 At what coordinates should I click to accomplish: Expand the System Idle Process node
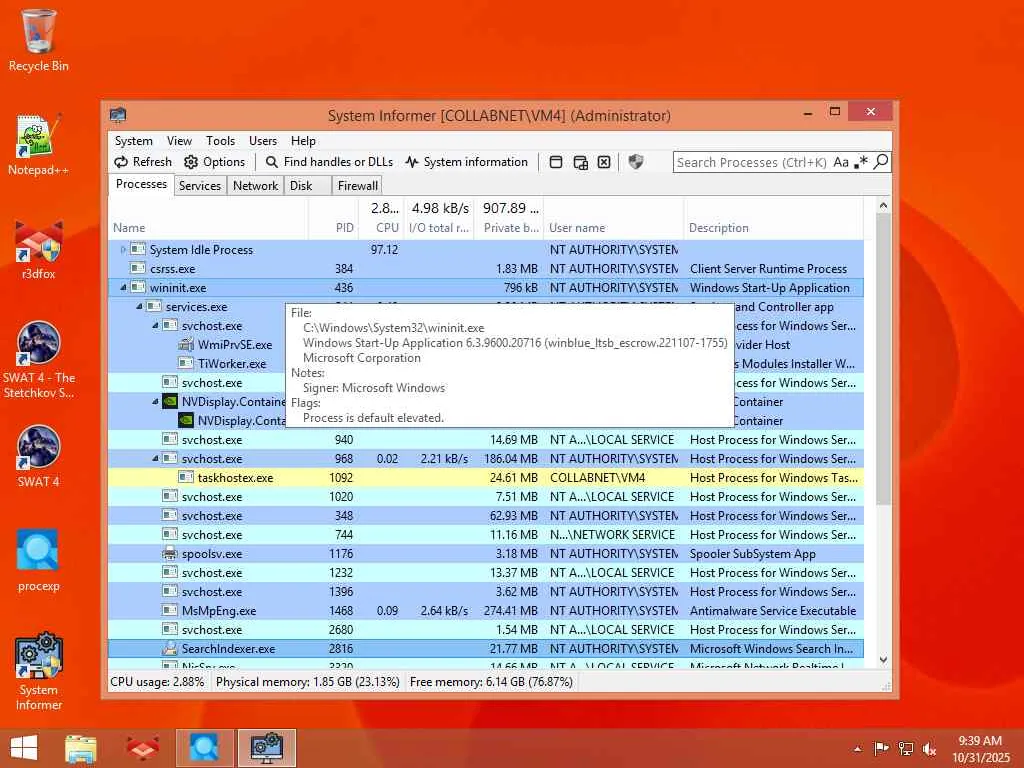tap(122, 249)
